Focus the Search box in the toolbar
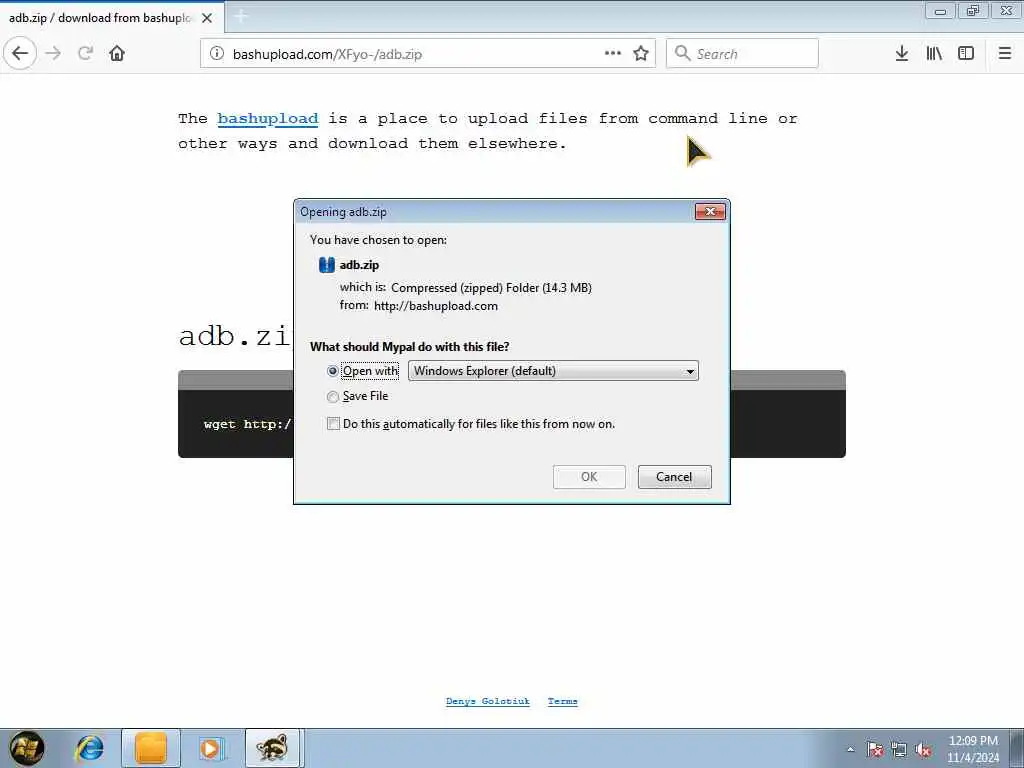 click(742, 54)
